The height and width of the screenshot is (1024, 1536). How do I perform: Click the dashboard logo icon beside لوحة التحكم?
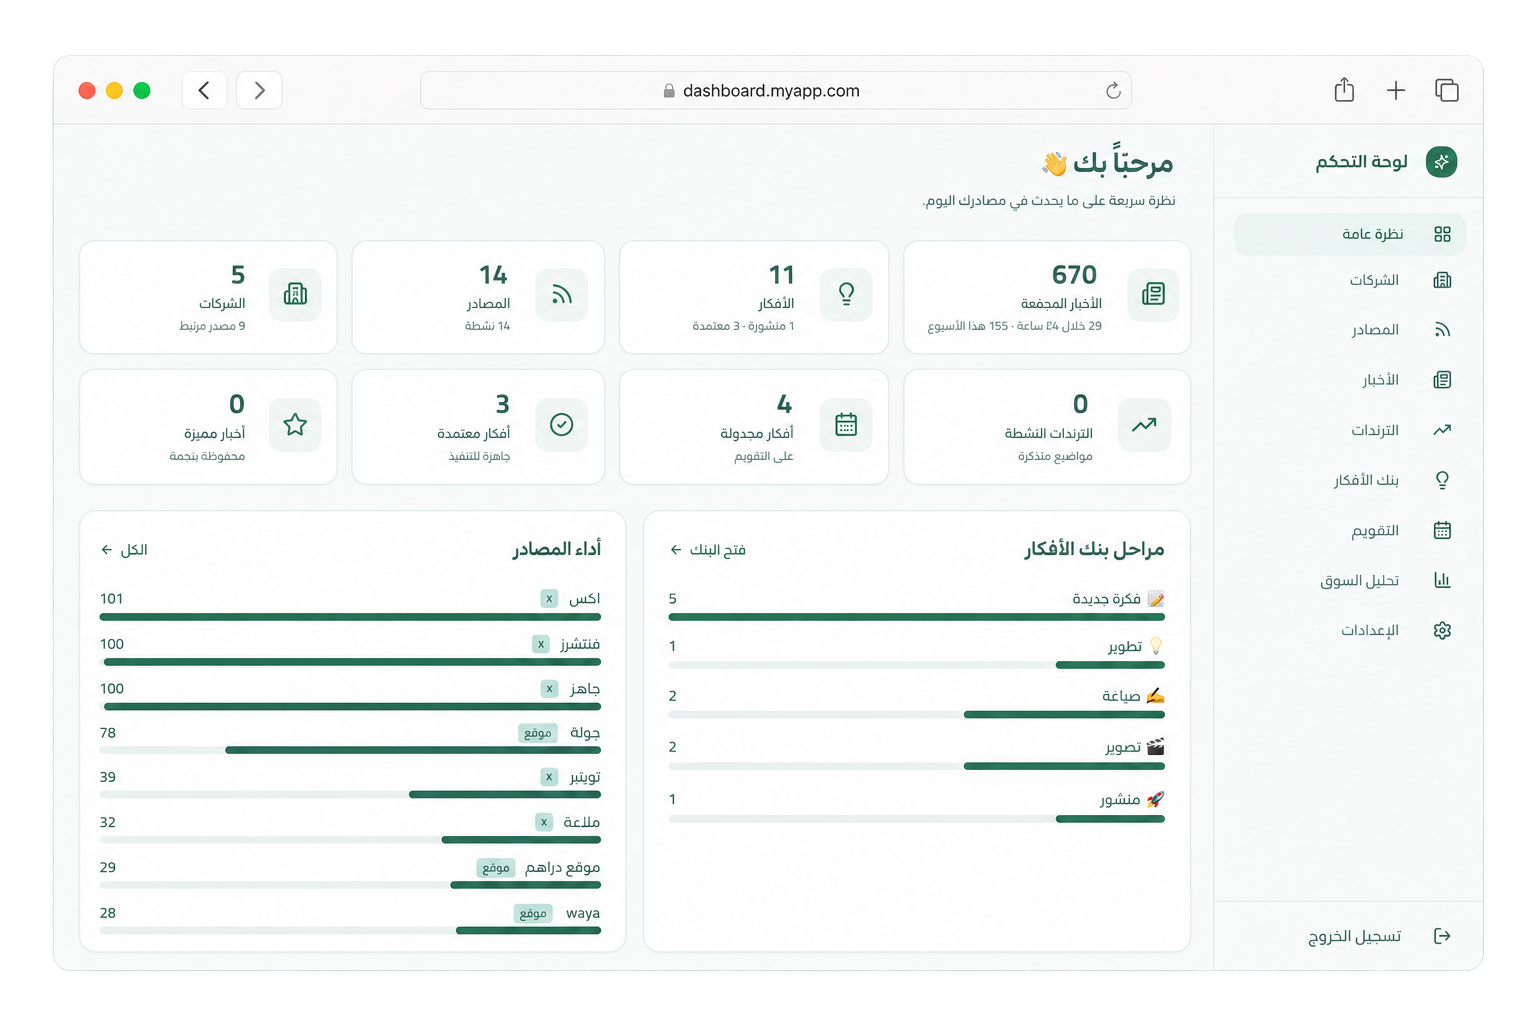1441,162
